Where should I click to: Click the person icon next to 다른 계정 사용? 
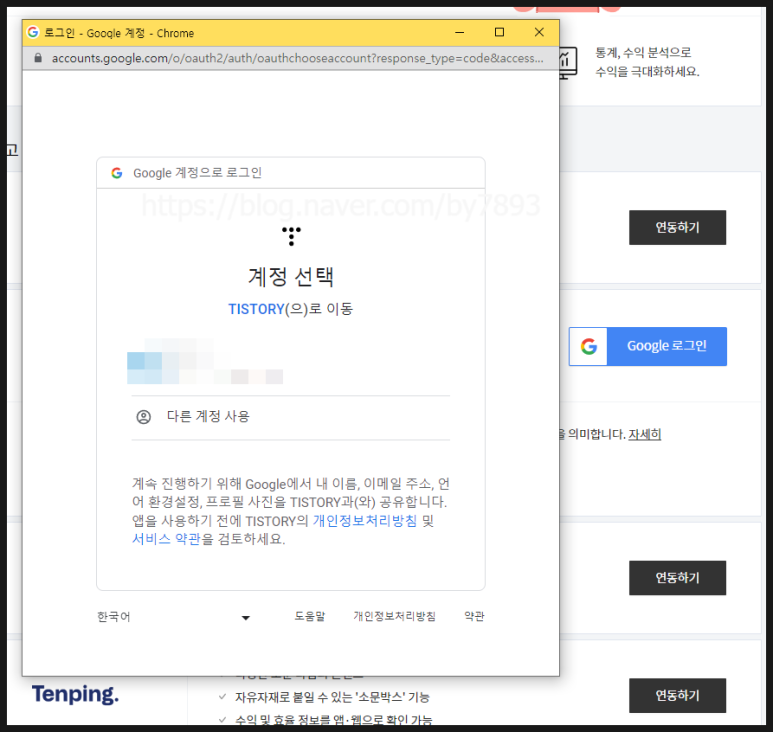tap(143, 417)
